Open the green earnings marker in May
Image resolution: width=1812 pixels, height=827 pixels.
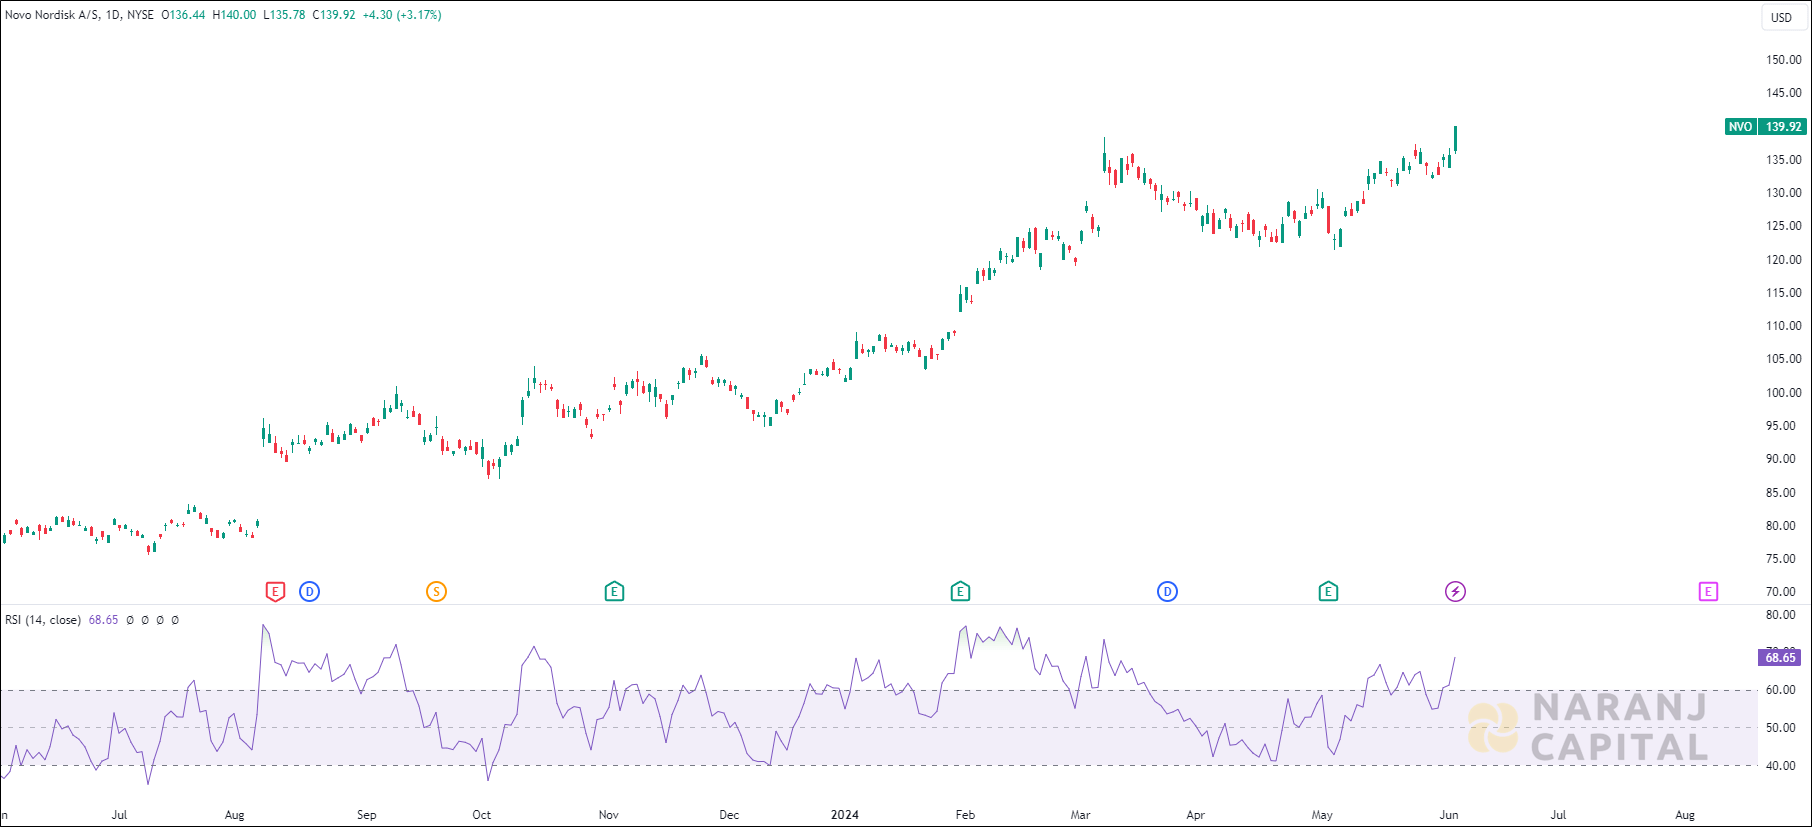point(1328,592)
